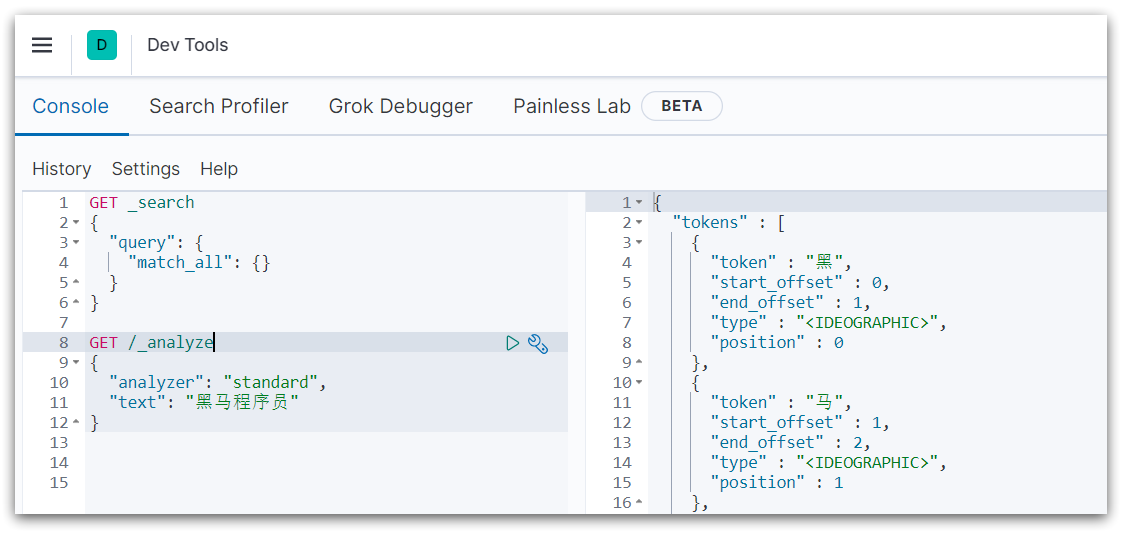Click the green D space avatar
Screen dimensions: 1122x533
pyautogui.click(x=102, y=45)
